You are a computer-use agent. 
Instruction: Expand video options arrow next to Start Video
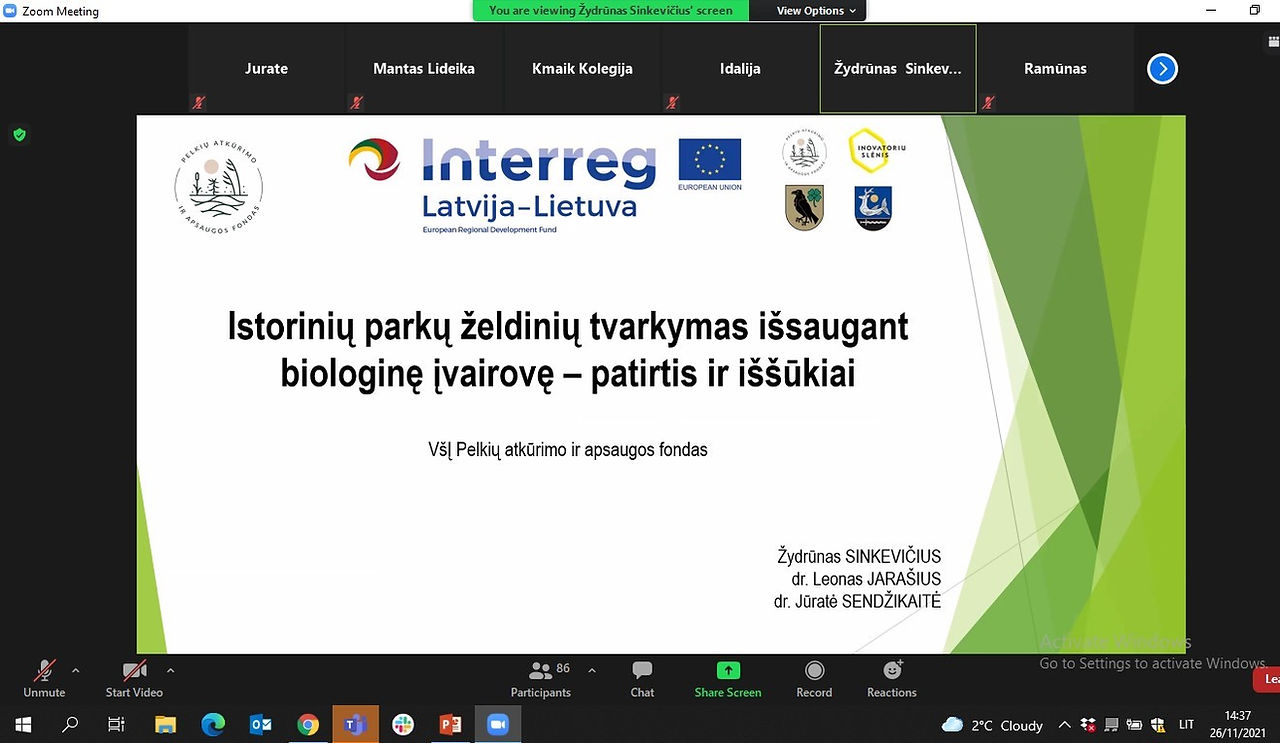click(x=170, y=670)
